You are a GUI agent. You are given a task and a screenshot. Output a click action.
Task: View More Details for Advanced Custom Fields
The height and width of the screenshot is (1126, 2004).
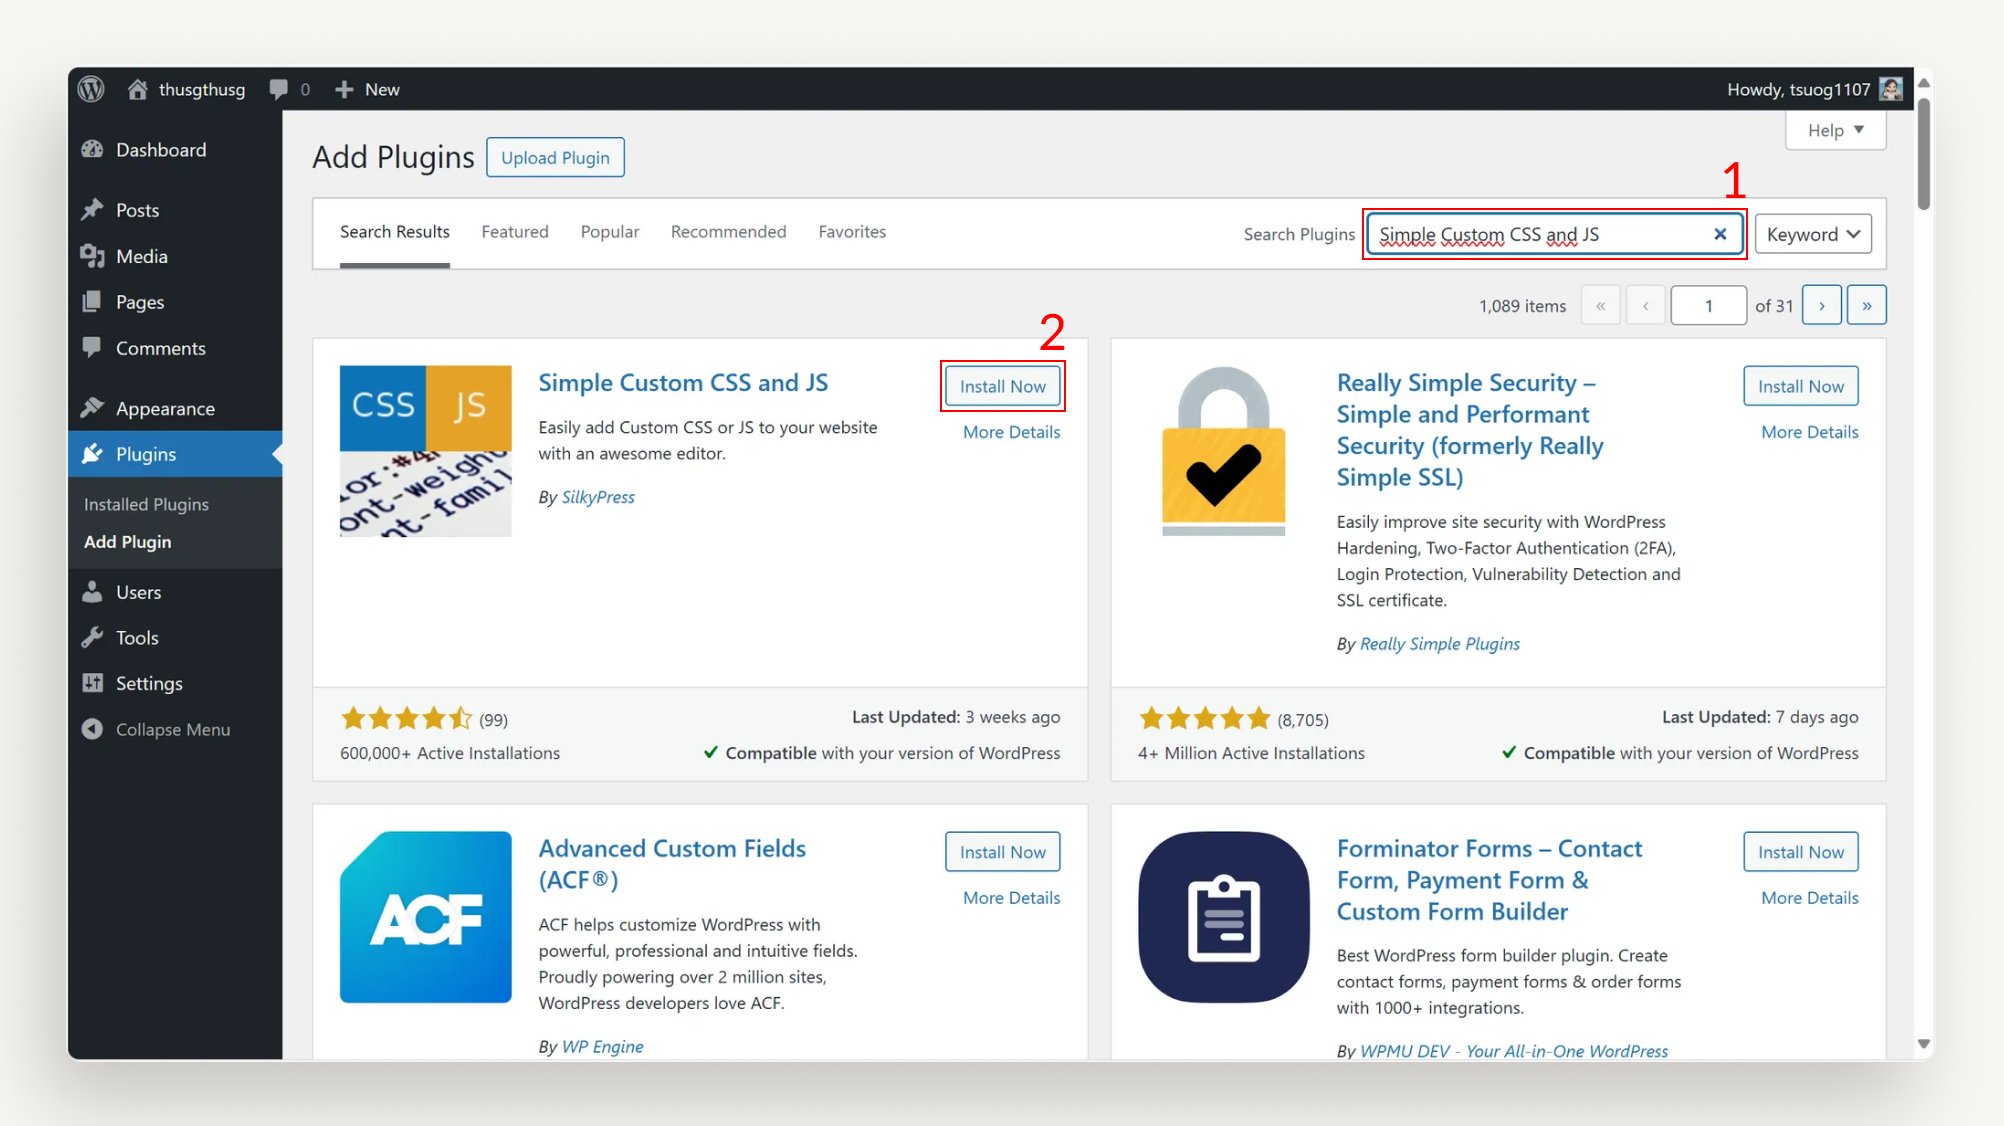[x=1010, y=897]
